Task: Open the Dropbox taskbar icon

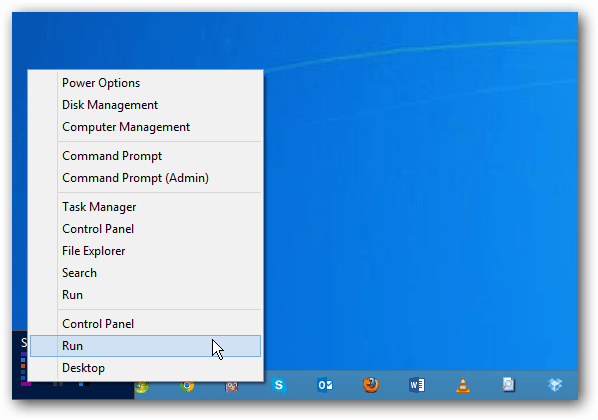Action: point(555,385)
